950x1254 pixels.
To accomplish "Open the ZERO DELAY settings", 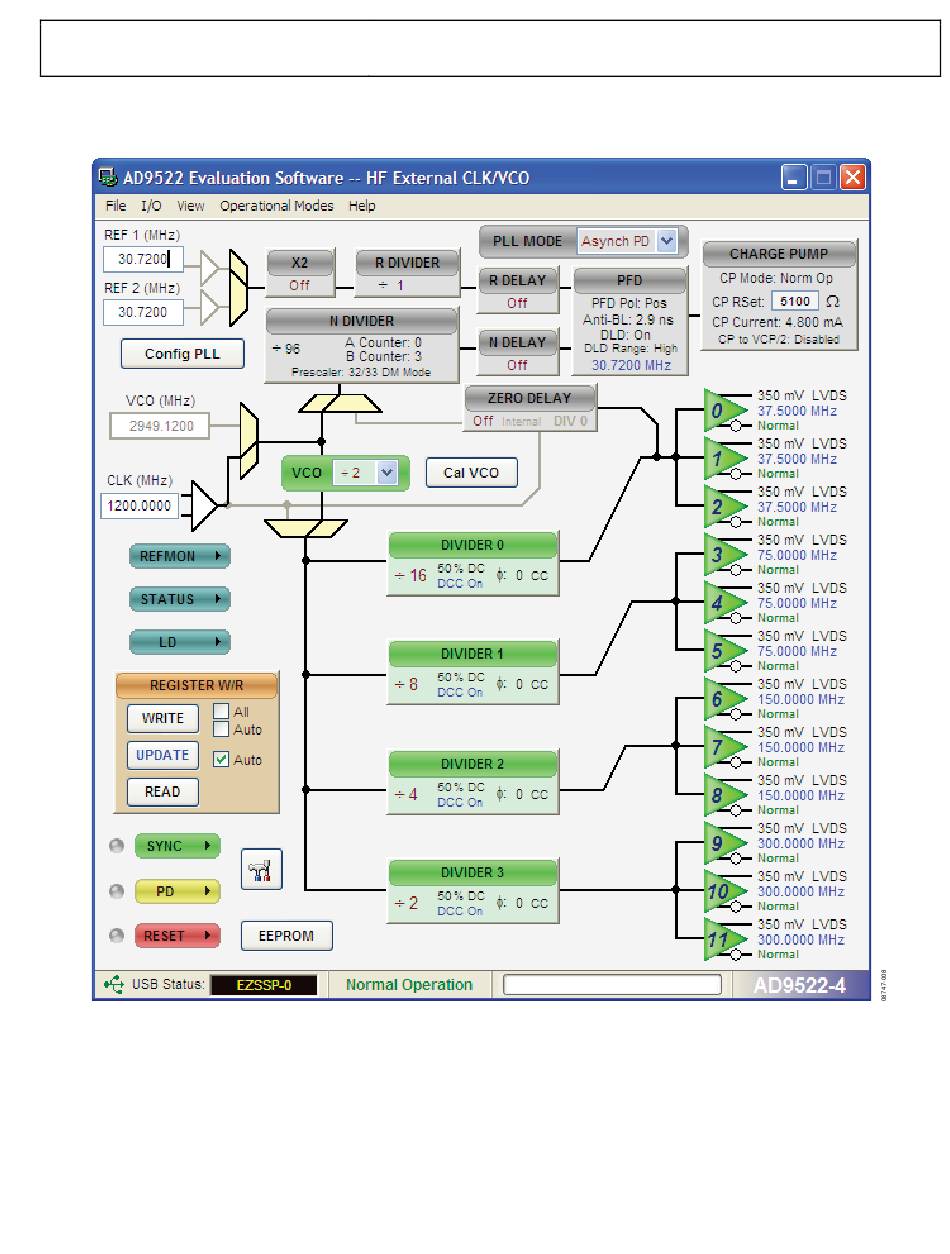I will [530, 409].
